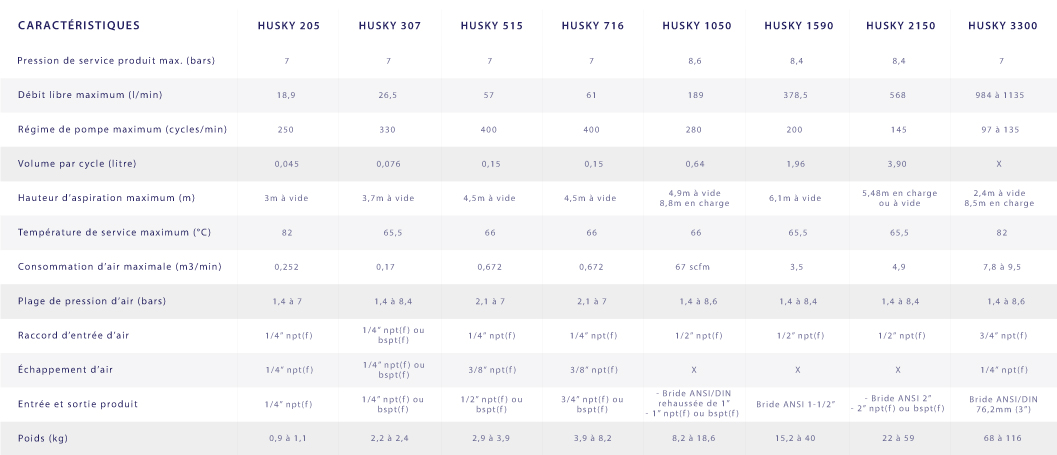Select the Plage de pression d'air label
This screenshot has height=455, width=1057.
pyautogui.click(x=92, y=301)
